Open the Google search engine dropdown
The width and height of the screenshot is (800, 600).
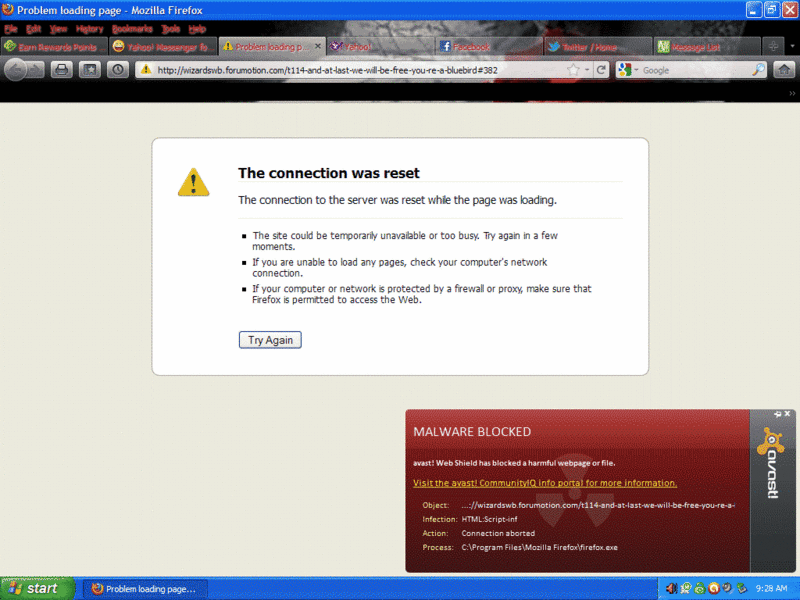click(636, 70)
